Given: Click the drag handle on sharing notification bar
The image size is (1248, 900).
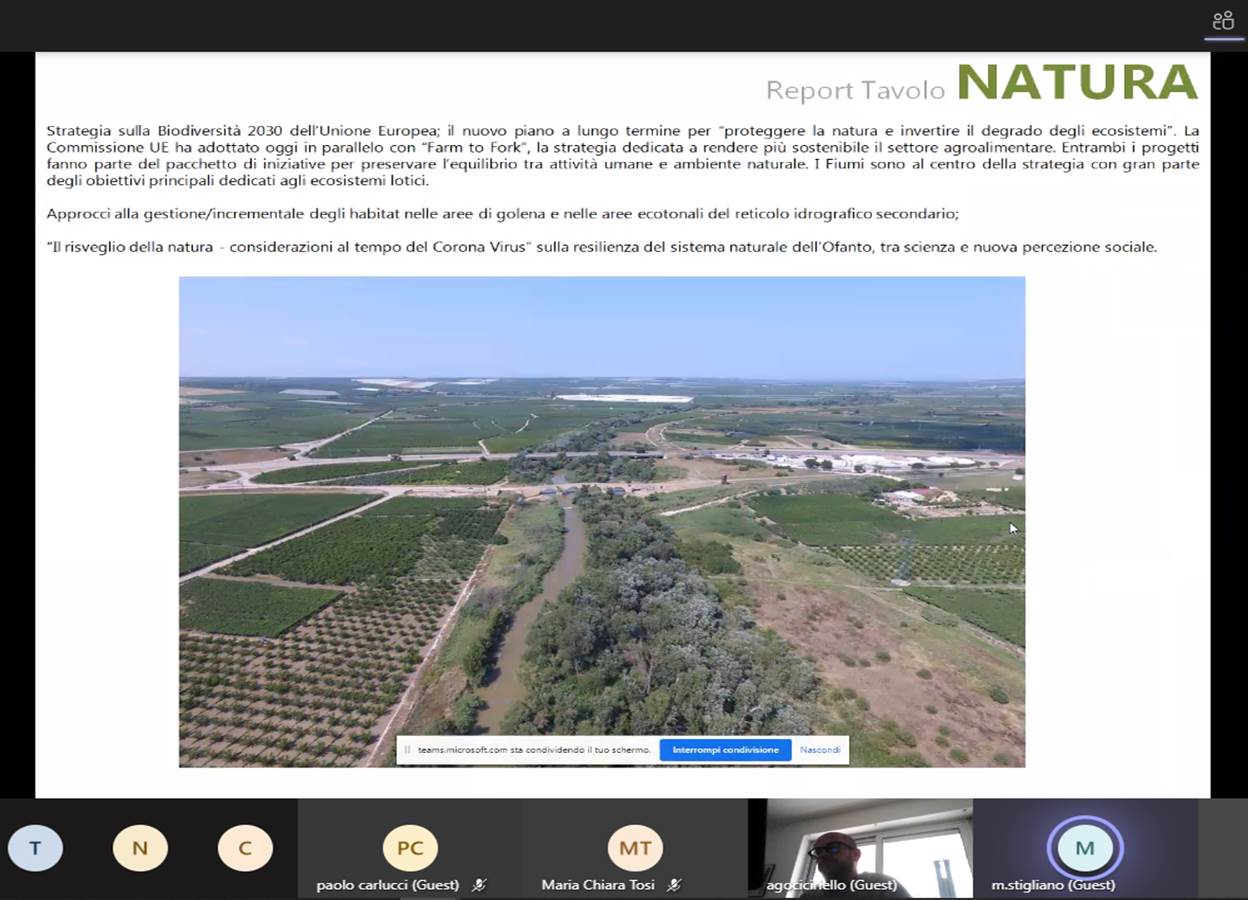Looking at the screenshot, I should (407, 750).
